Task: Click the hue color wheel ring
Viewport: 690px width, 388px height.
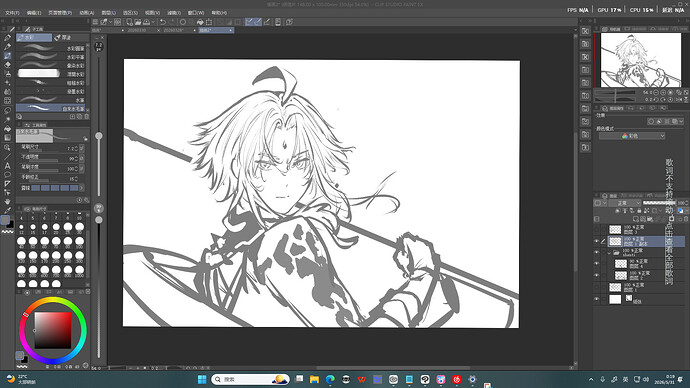Action: pos(53,300)
